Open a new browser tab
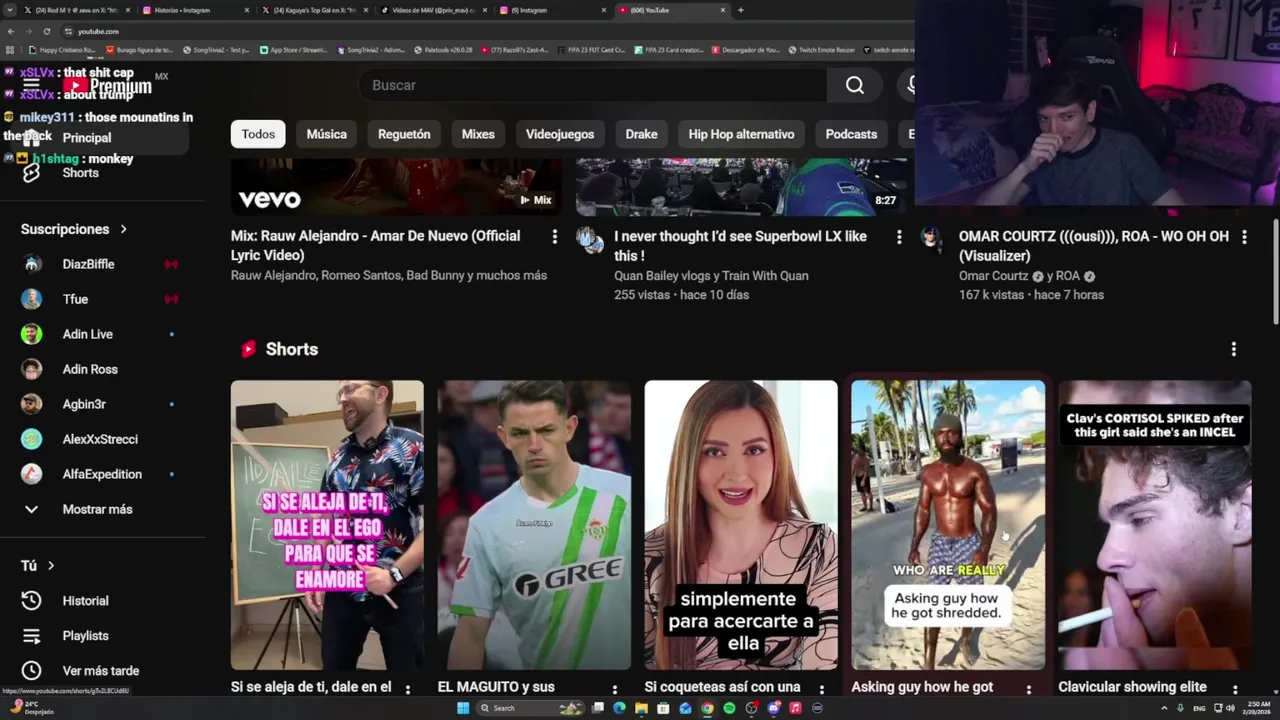Screen dimensions: 1280x720 [740, 10]
